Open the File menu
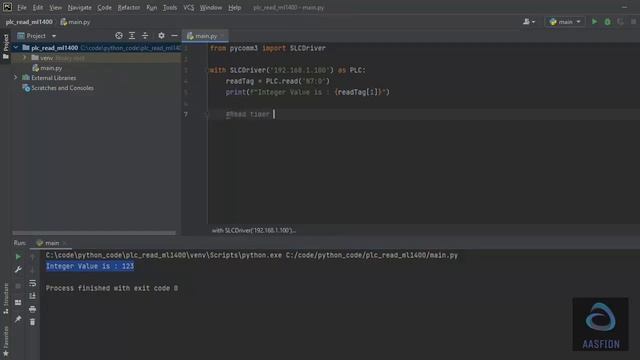 click(22, 7)
